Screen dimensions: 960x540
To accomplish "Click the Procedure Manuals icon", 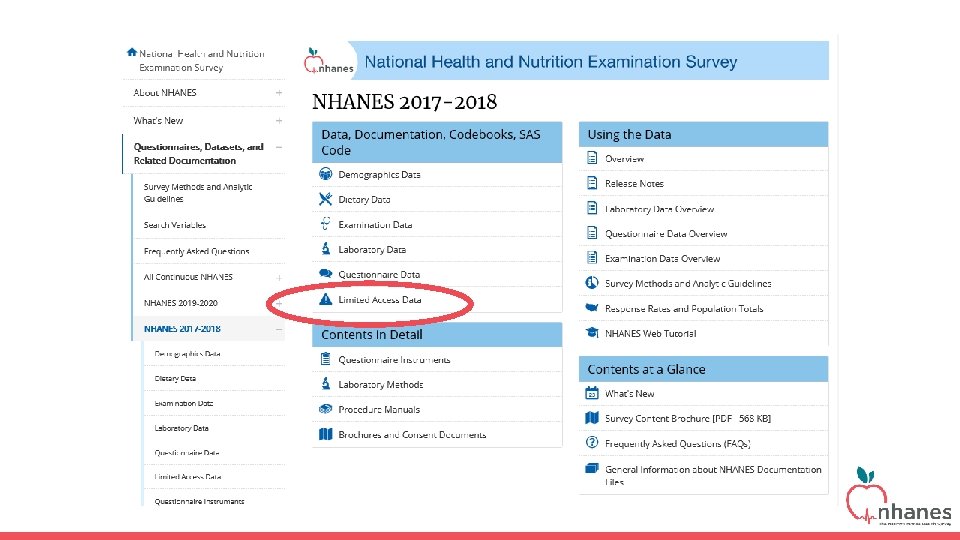I will coord(326,409).
